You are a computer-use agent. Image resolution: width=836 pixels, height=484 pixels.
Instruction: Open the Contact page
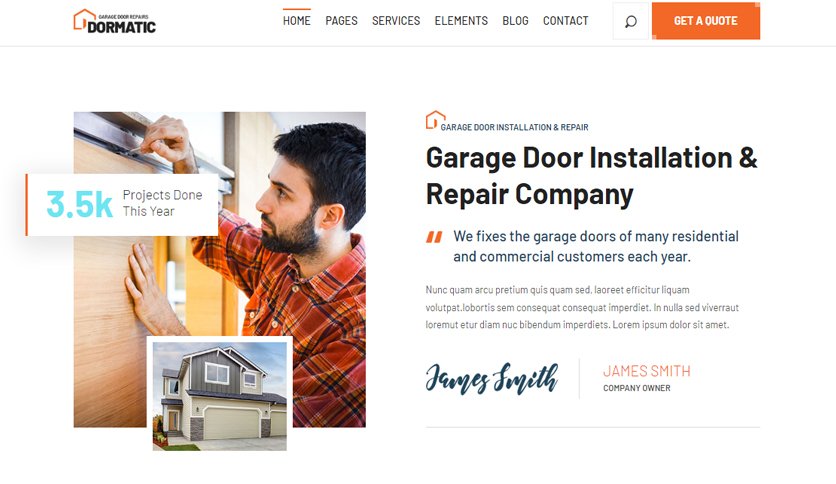566,21
